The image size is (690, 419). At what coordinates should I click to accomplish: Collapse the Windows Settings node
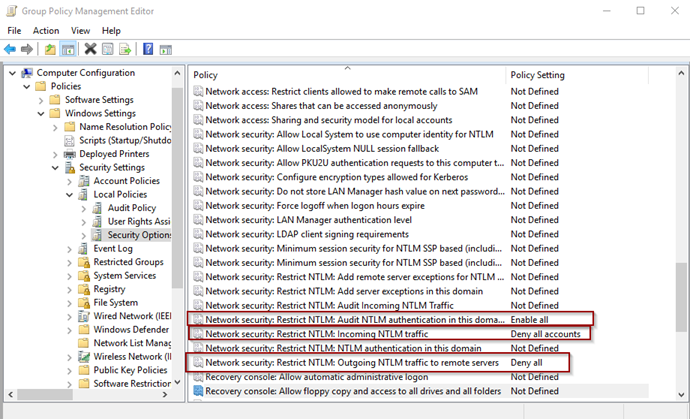41,114
